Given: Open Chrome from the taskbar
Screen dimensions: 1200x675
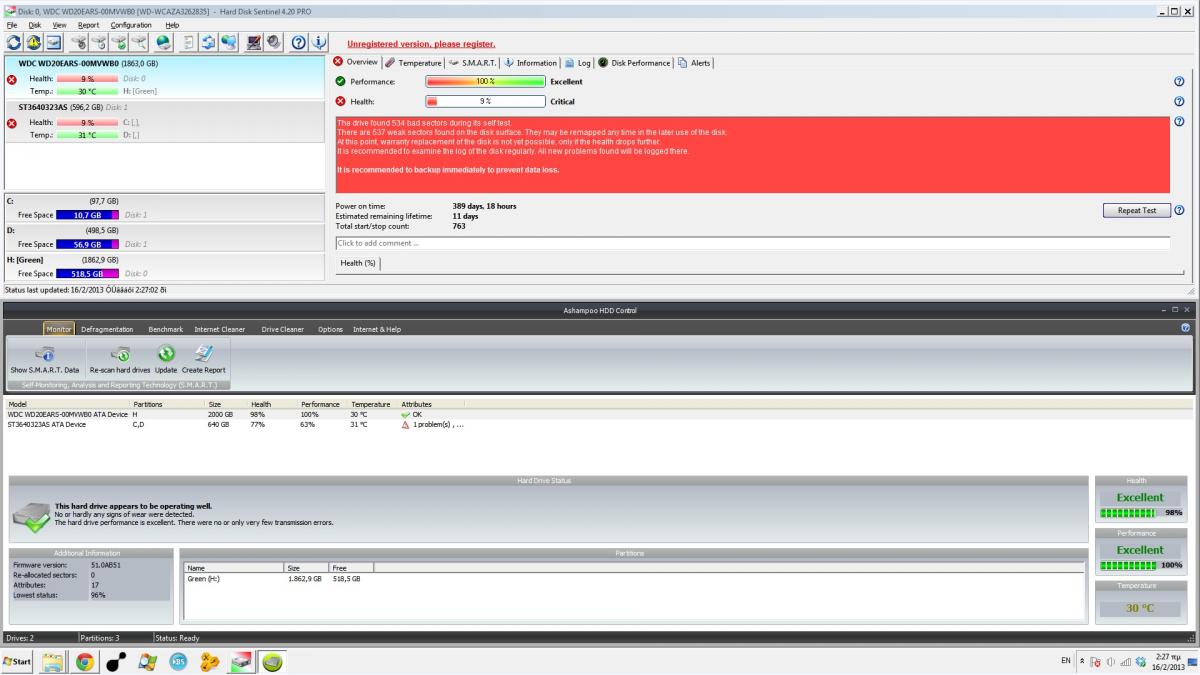Looking at the screenshot, I should pos(85,662).
